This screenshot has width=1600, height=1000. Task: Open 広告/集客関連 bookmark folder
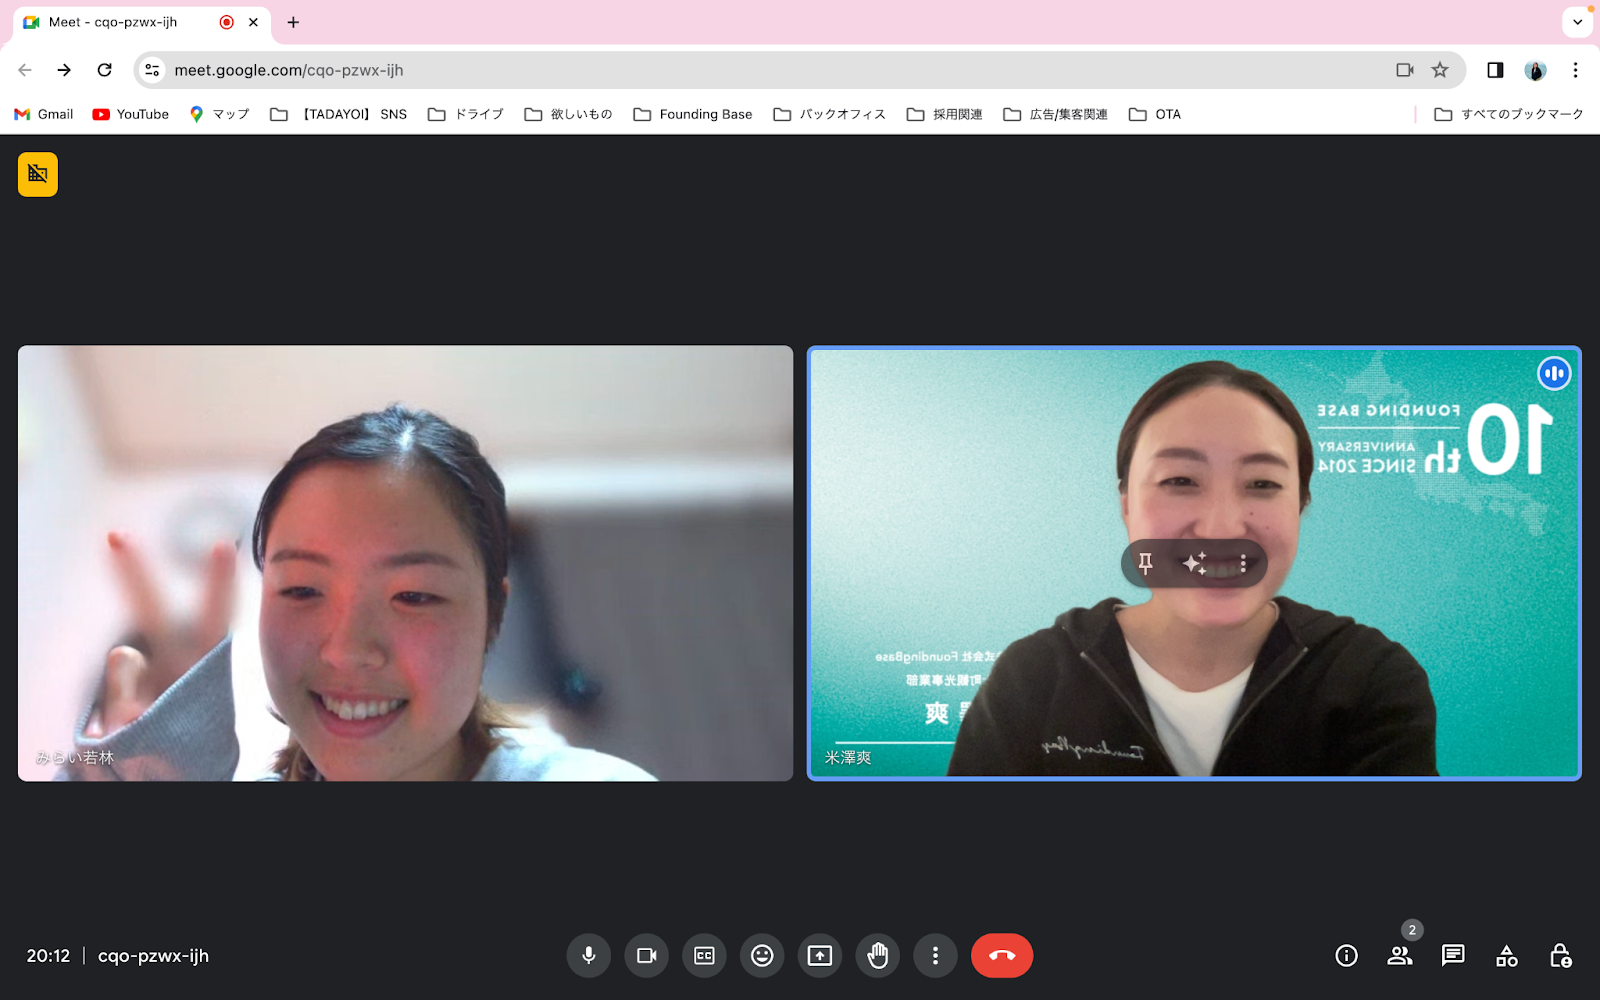pos(1056,114)
